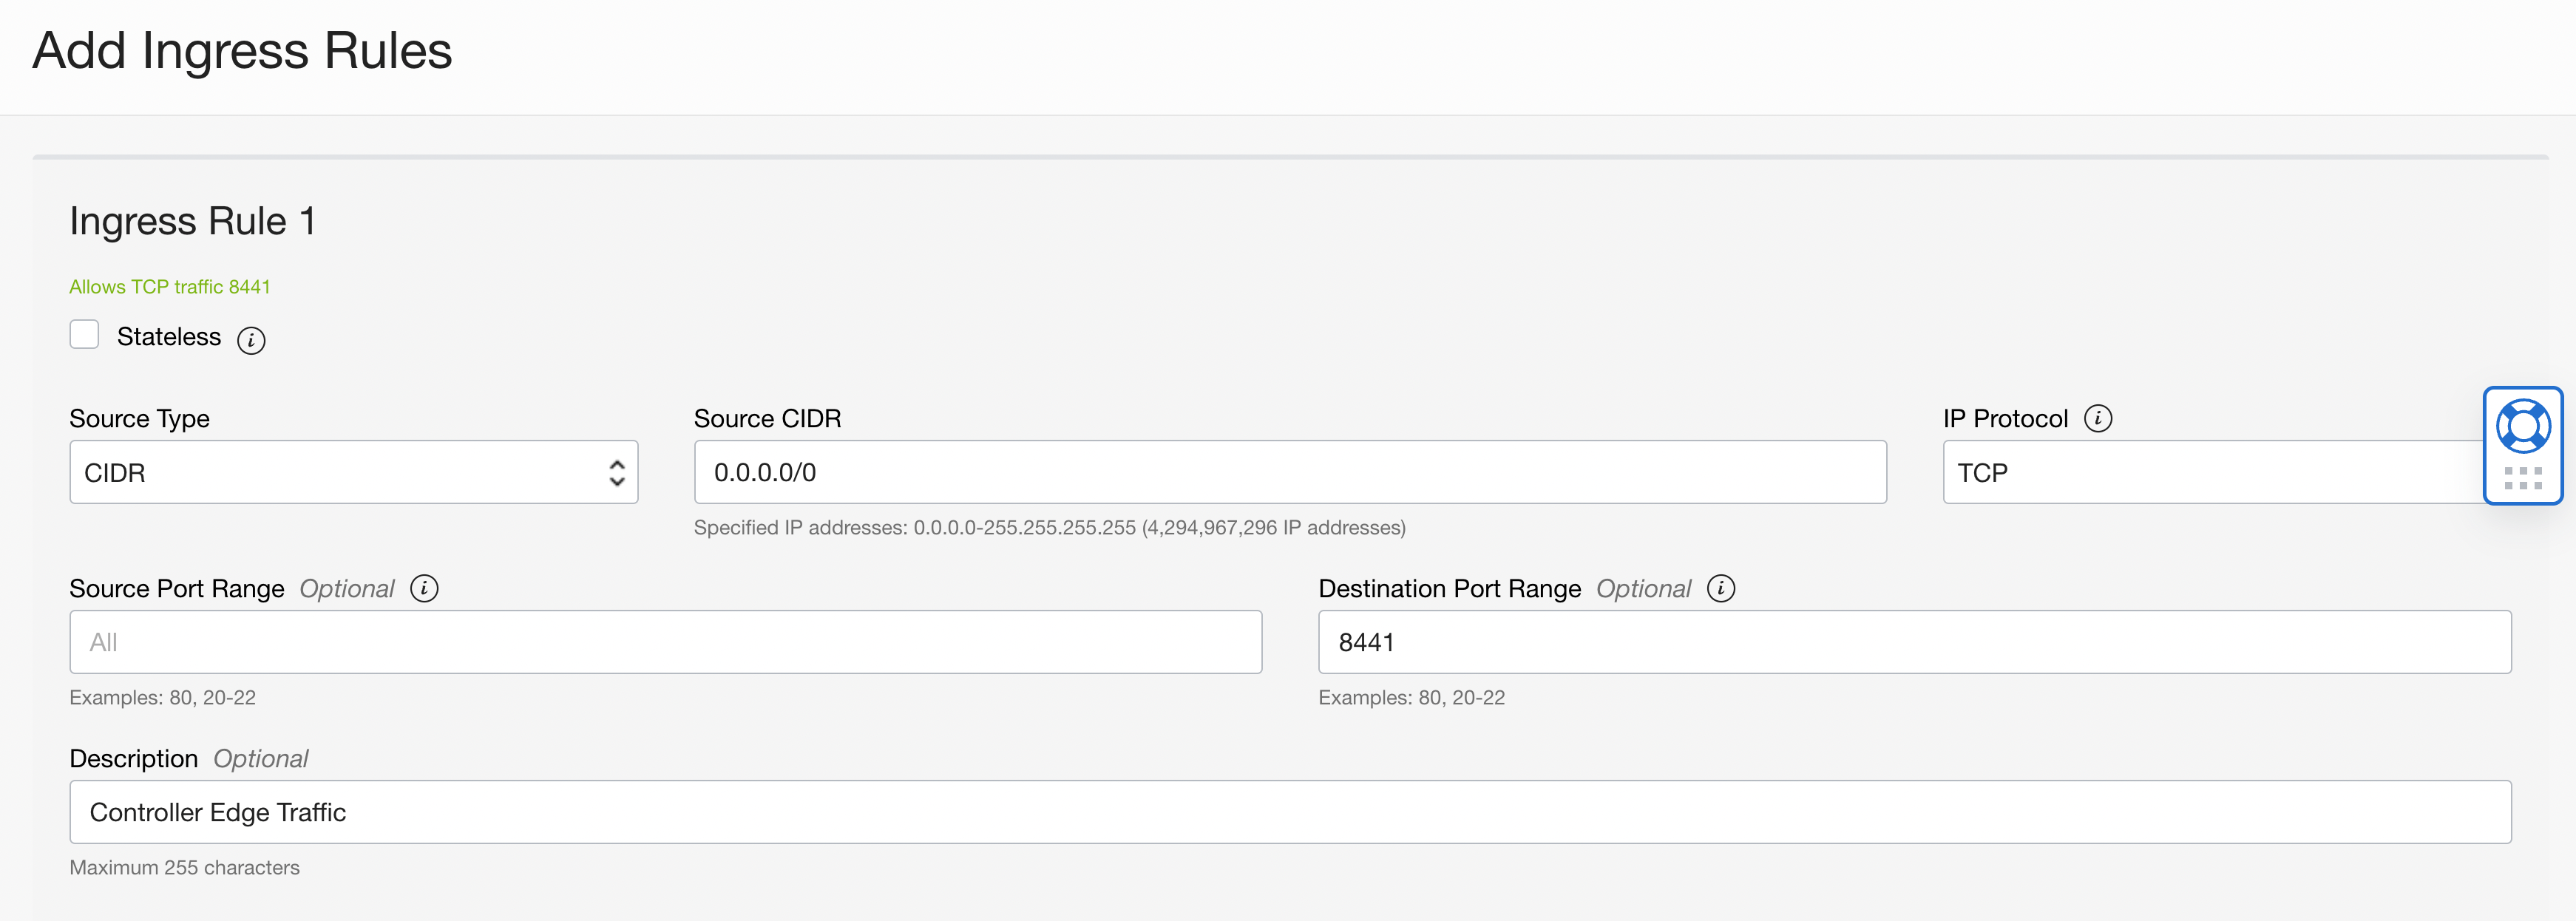
Task: Click the Source CIDR field containing 0.0.0.0/0
Action: click(x=1289, y=472)
